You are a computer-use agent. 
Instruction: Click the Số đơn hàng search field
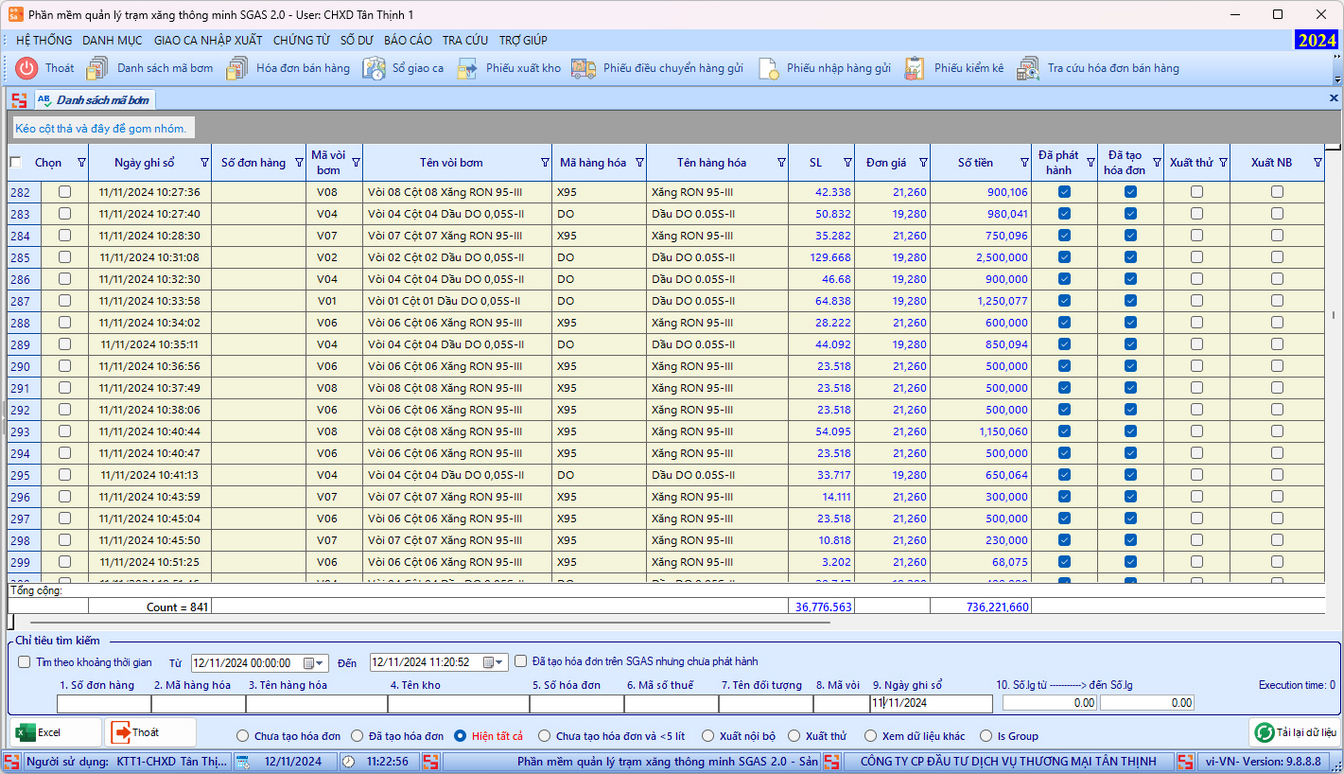[x=103, y=703]
